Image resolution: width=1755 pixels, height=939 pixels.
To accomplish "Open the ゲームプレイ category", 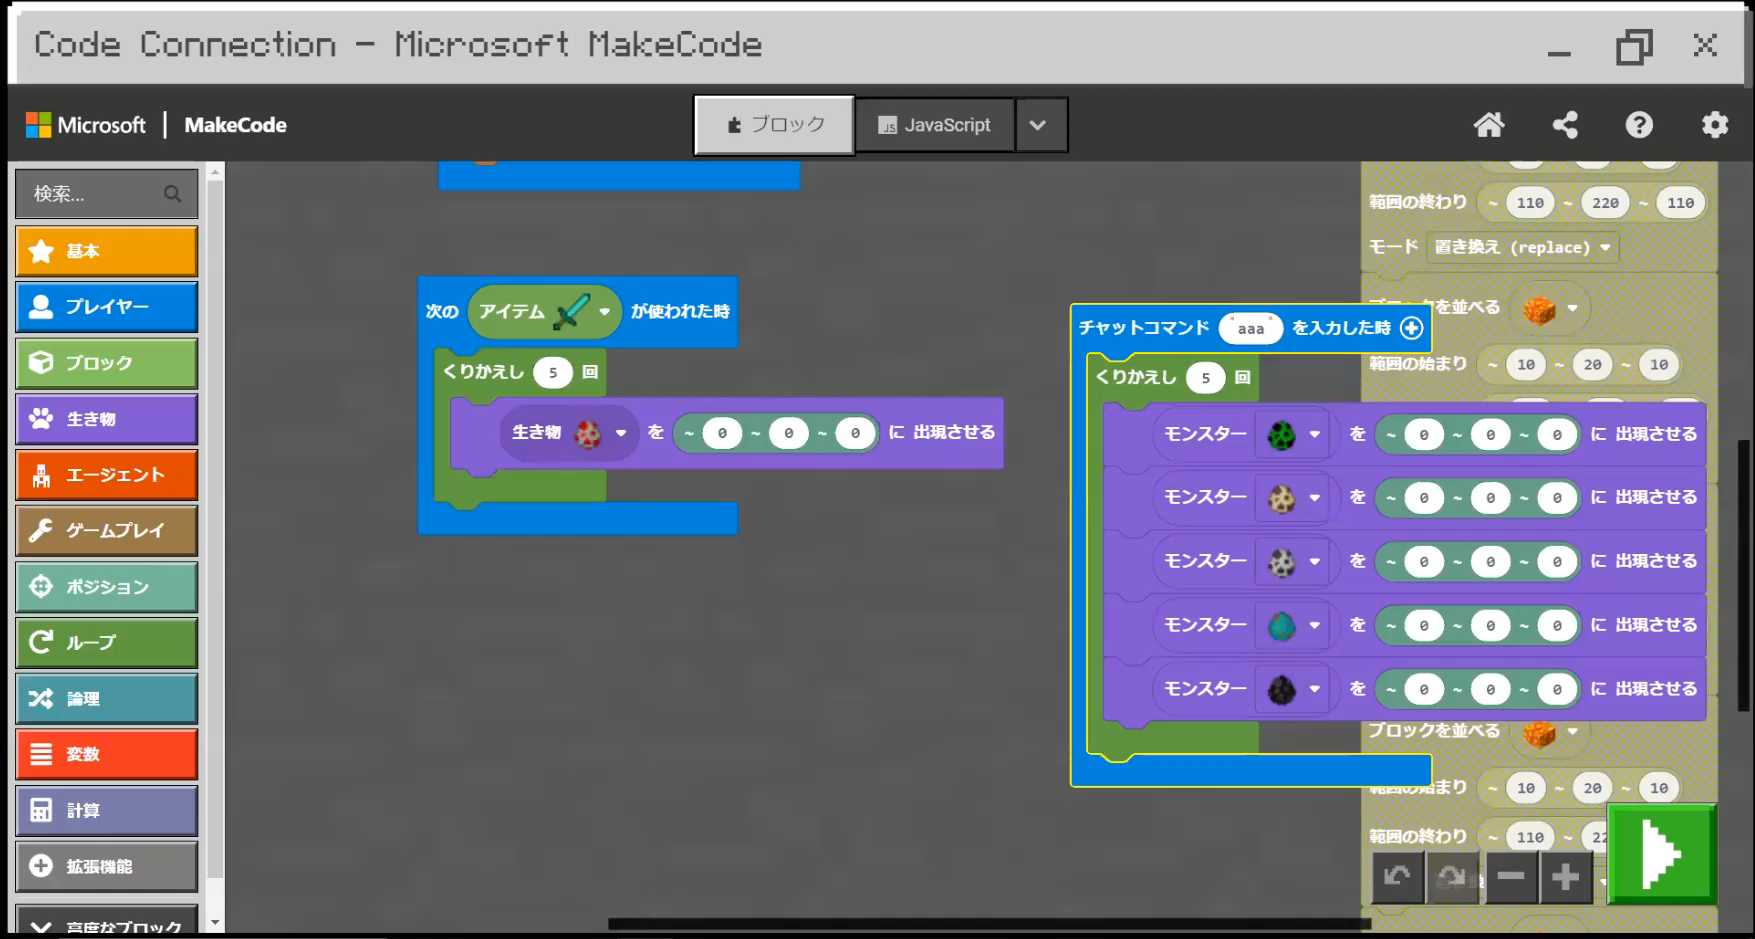I will pos(107,531).
